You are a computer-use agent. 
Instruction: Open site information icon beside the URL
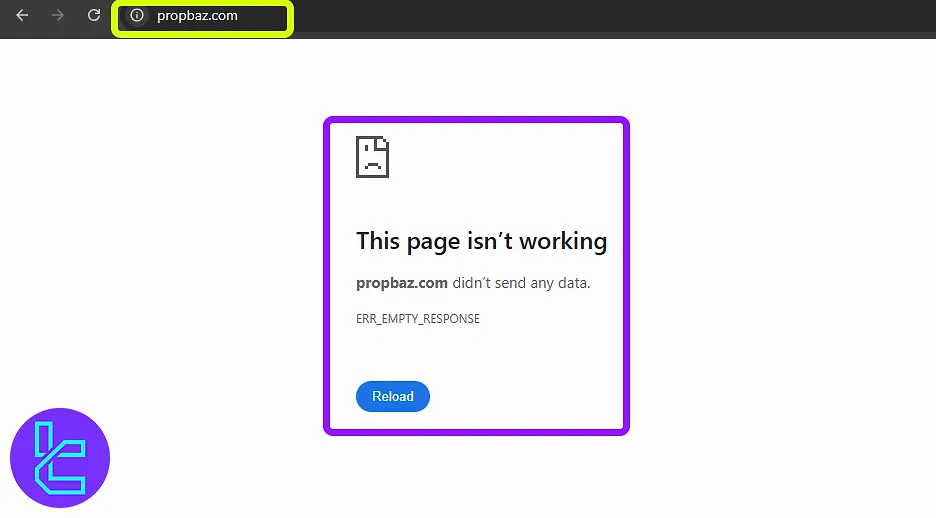tap(138, 16)
